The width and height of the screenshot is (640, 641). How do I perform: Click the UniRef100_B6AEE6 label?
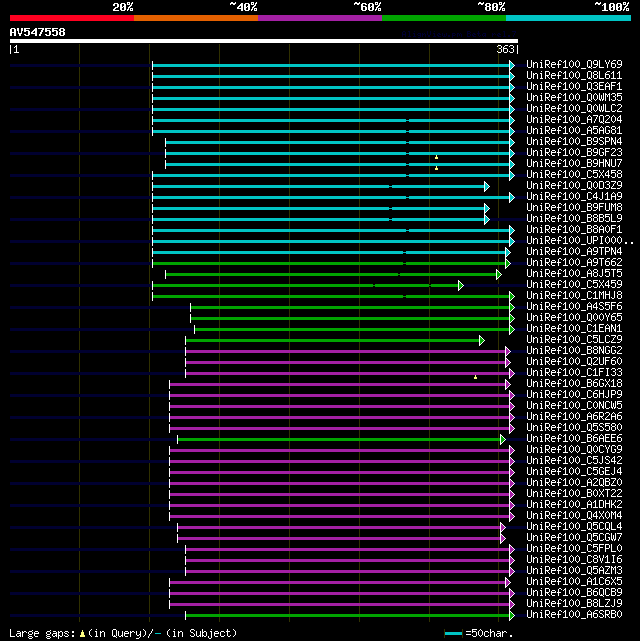pyautogui.click(x=574, y=439)
